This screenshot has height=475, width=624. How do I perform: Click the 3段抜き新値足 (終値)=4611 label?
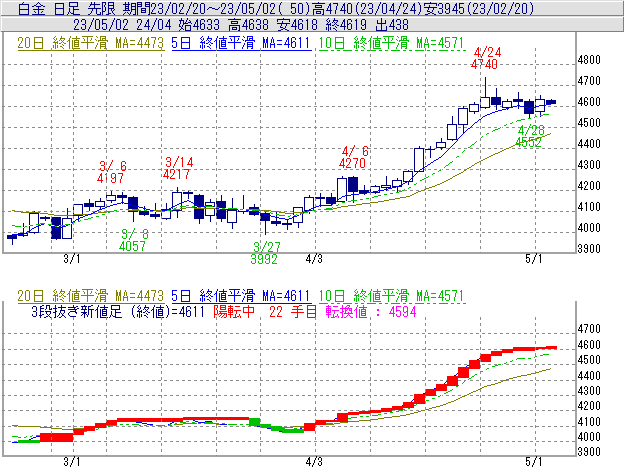click(118, 311)
